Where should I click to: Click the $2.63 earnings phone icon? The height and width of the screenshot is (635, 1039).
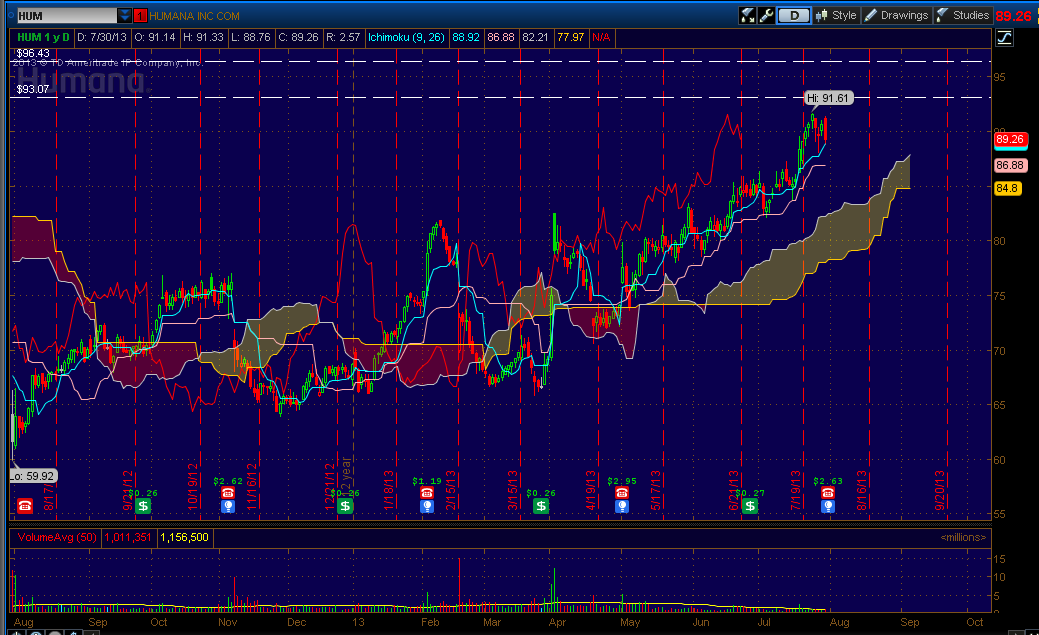[828, 492]
